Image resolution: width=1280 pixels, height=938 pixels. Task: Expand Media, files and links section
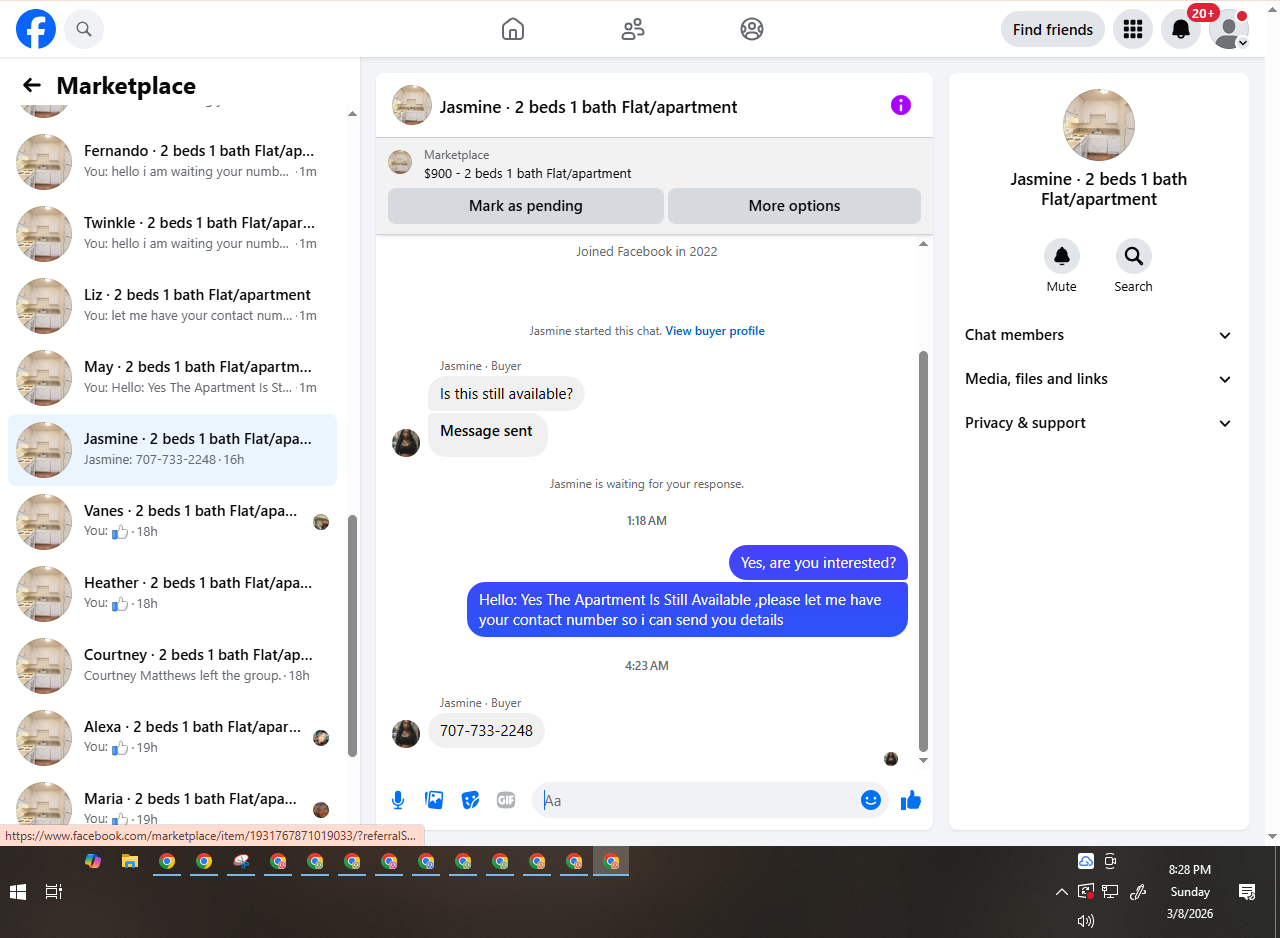[x=1099, y=379]
